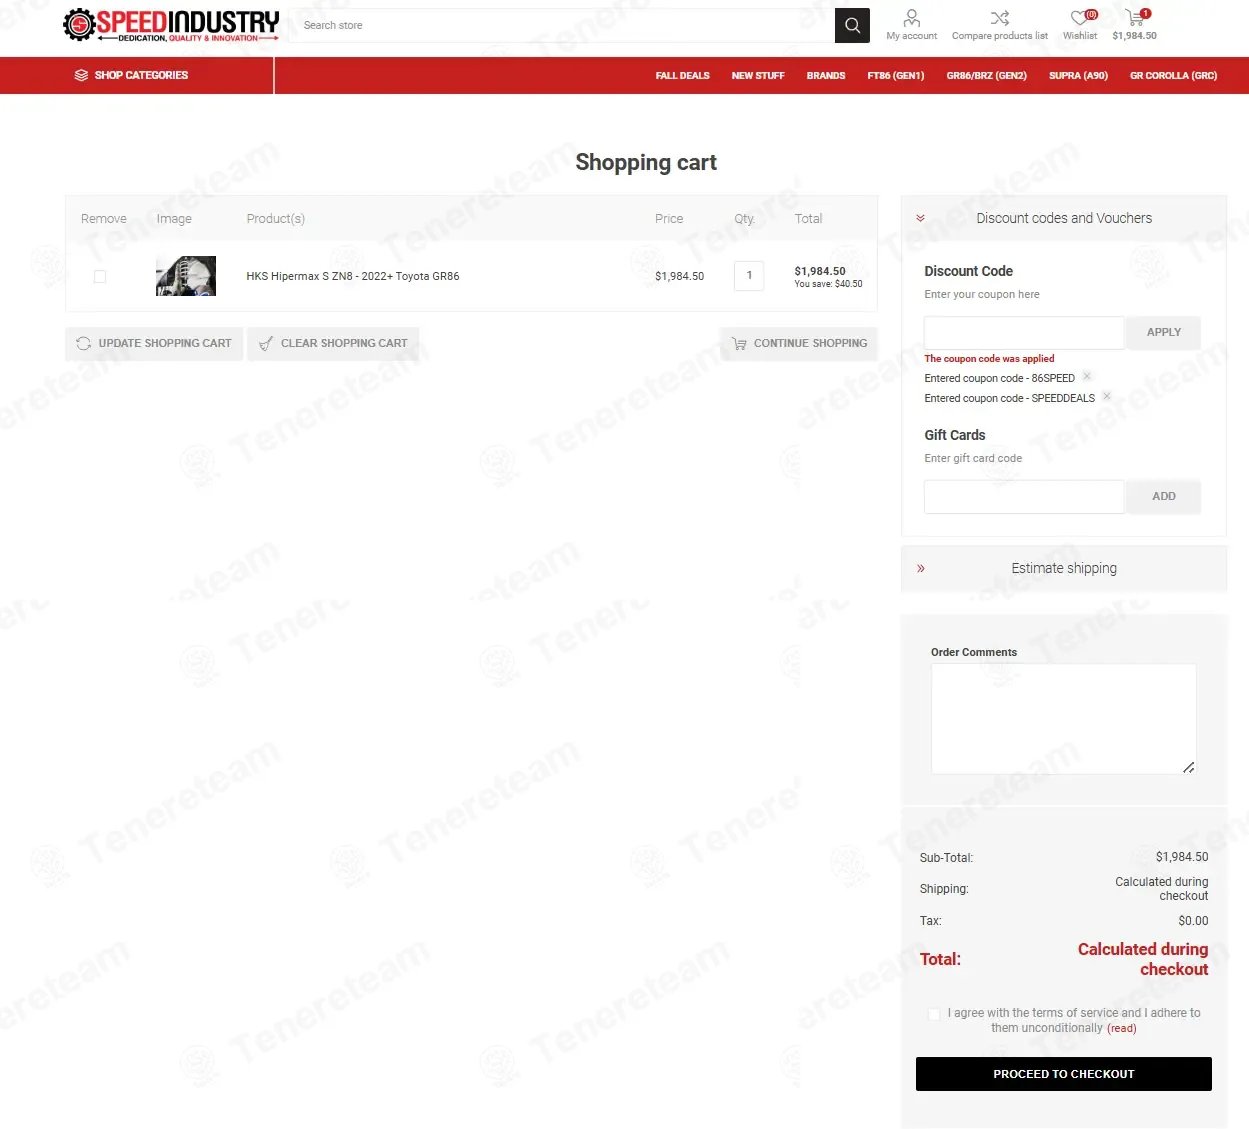Viewport: 1249px width, 1129px height.
Task: Remove the SPEEDDEALS coupon code
Action: pos(1107,396)
